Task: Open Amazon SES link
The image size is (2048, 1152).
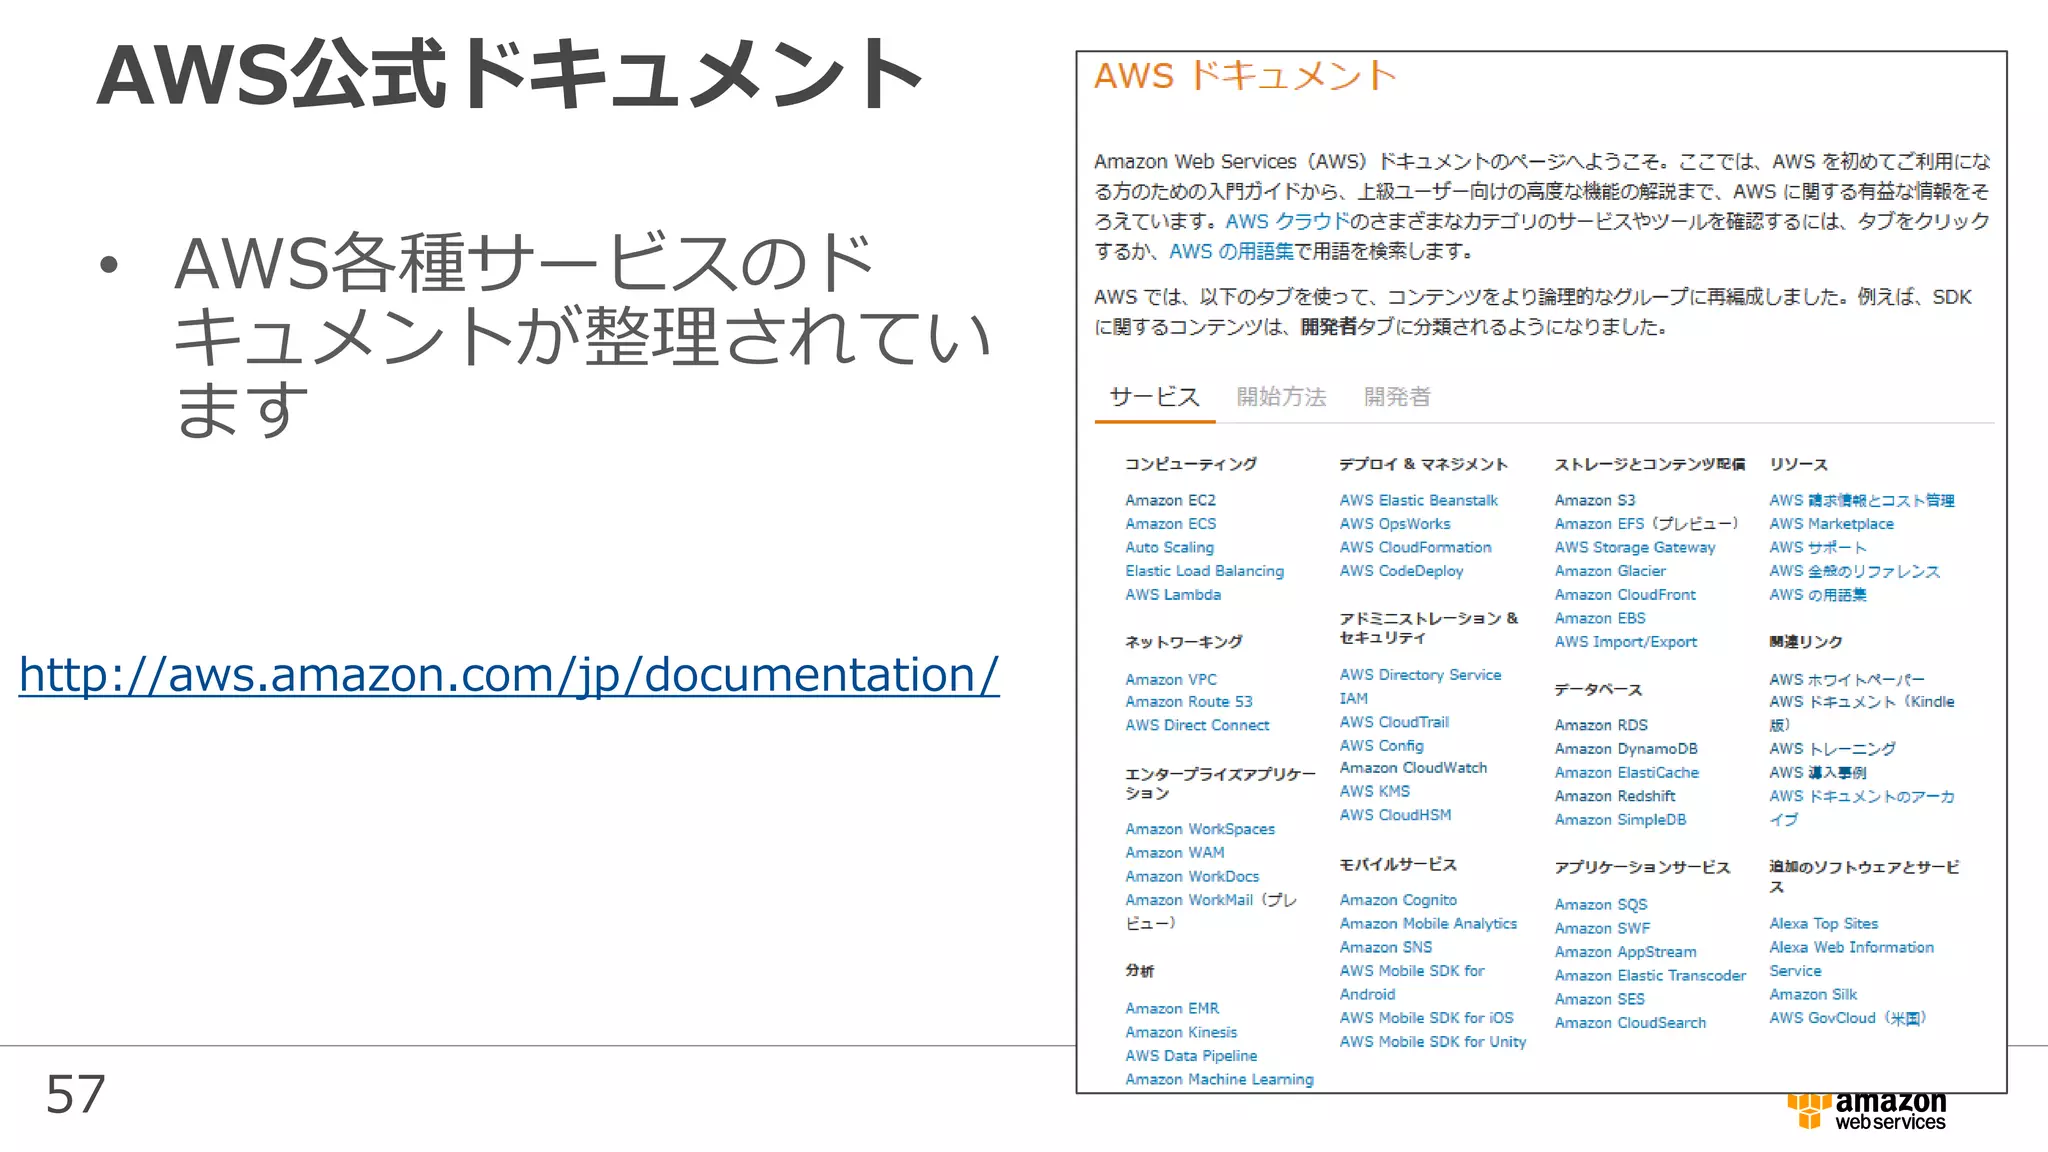Action: 1599,1000
